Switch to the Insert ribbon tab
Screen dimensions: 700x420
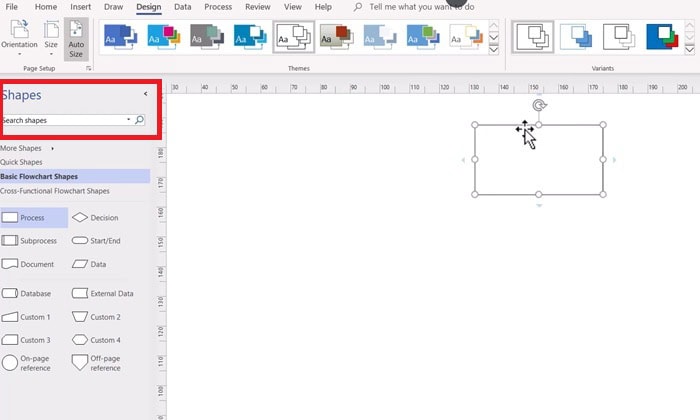pyautogui.click(x=80, y=7)
